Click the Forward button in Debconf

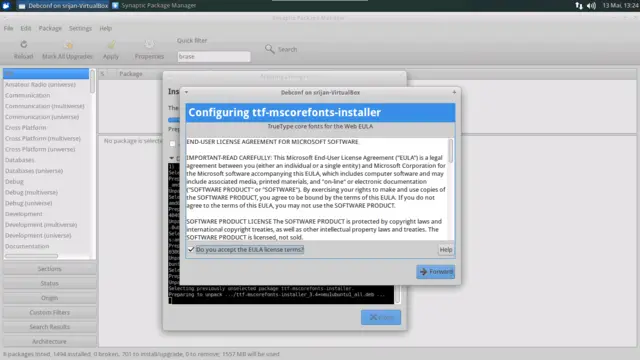[436, 272]
